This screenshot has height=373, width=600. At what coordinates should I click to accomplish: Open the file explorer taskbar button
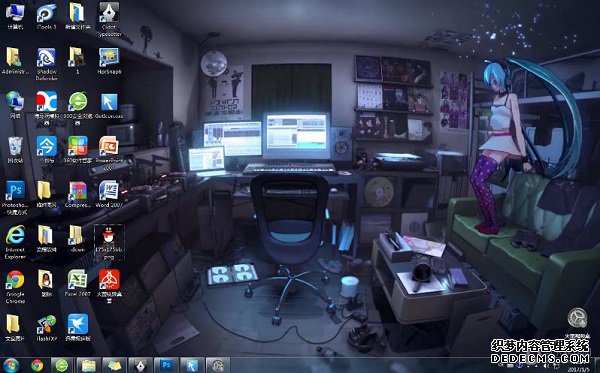coord(88,365)
